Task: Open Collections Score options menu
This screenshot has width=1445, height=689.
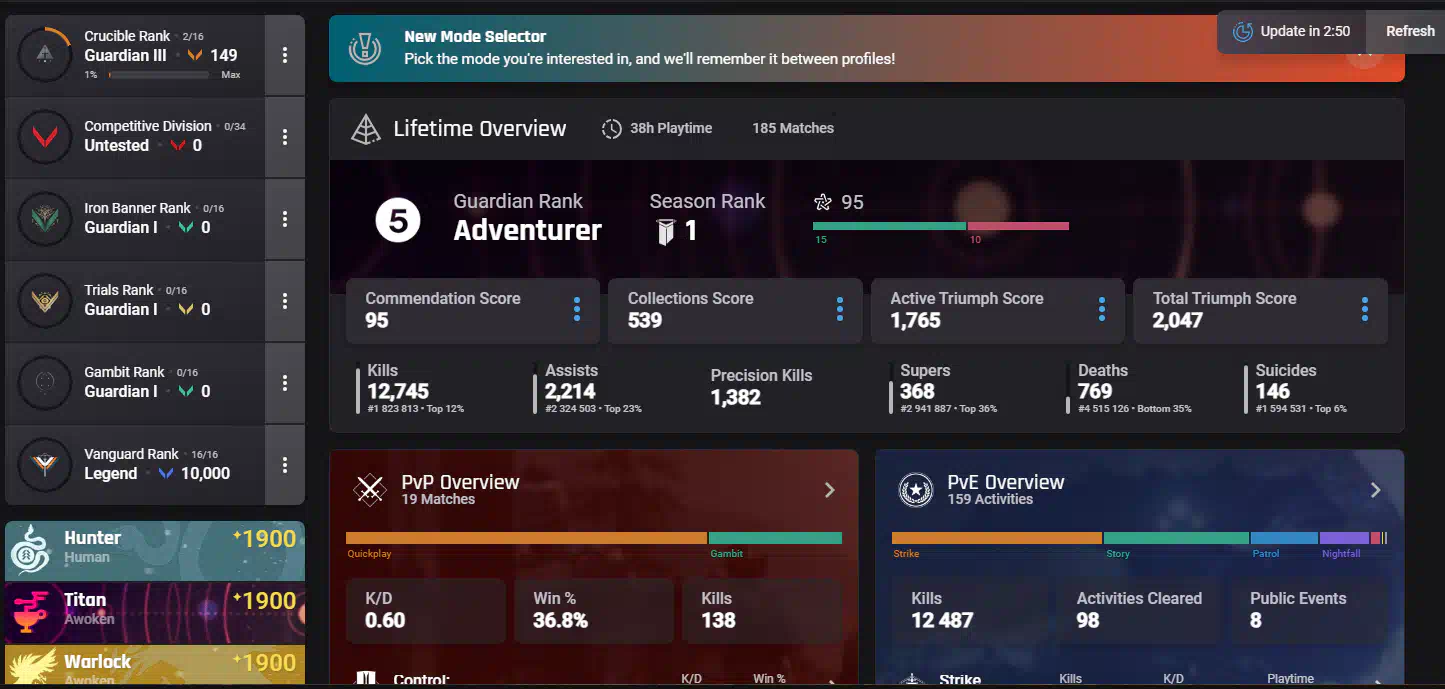Action: point(839,309)
